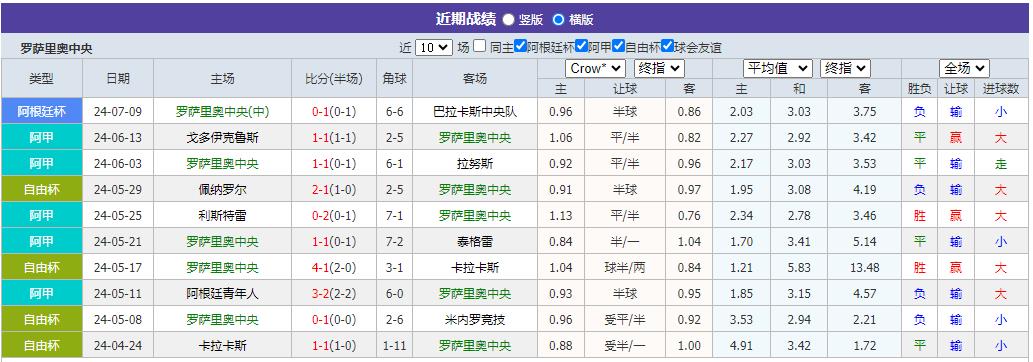Open the away team 卡拉卡斯 link on 24-05-17
The image size is (1033, 362).
point(475,268)
